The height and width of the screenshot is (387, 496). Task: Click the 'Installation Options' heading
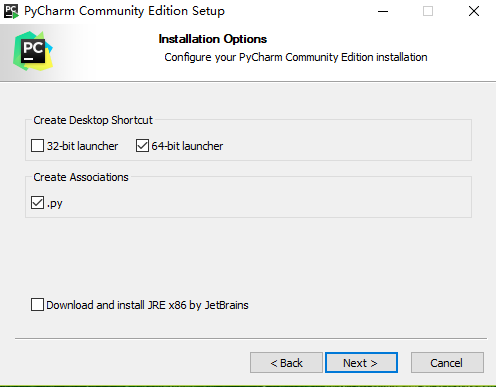(213, 39)
